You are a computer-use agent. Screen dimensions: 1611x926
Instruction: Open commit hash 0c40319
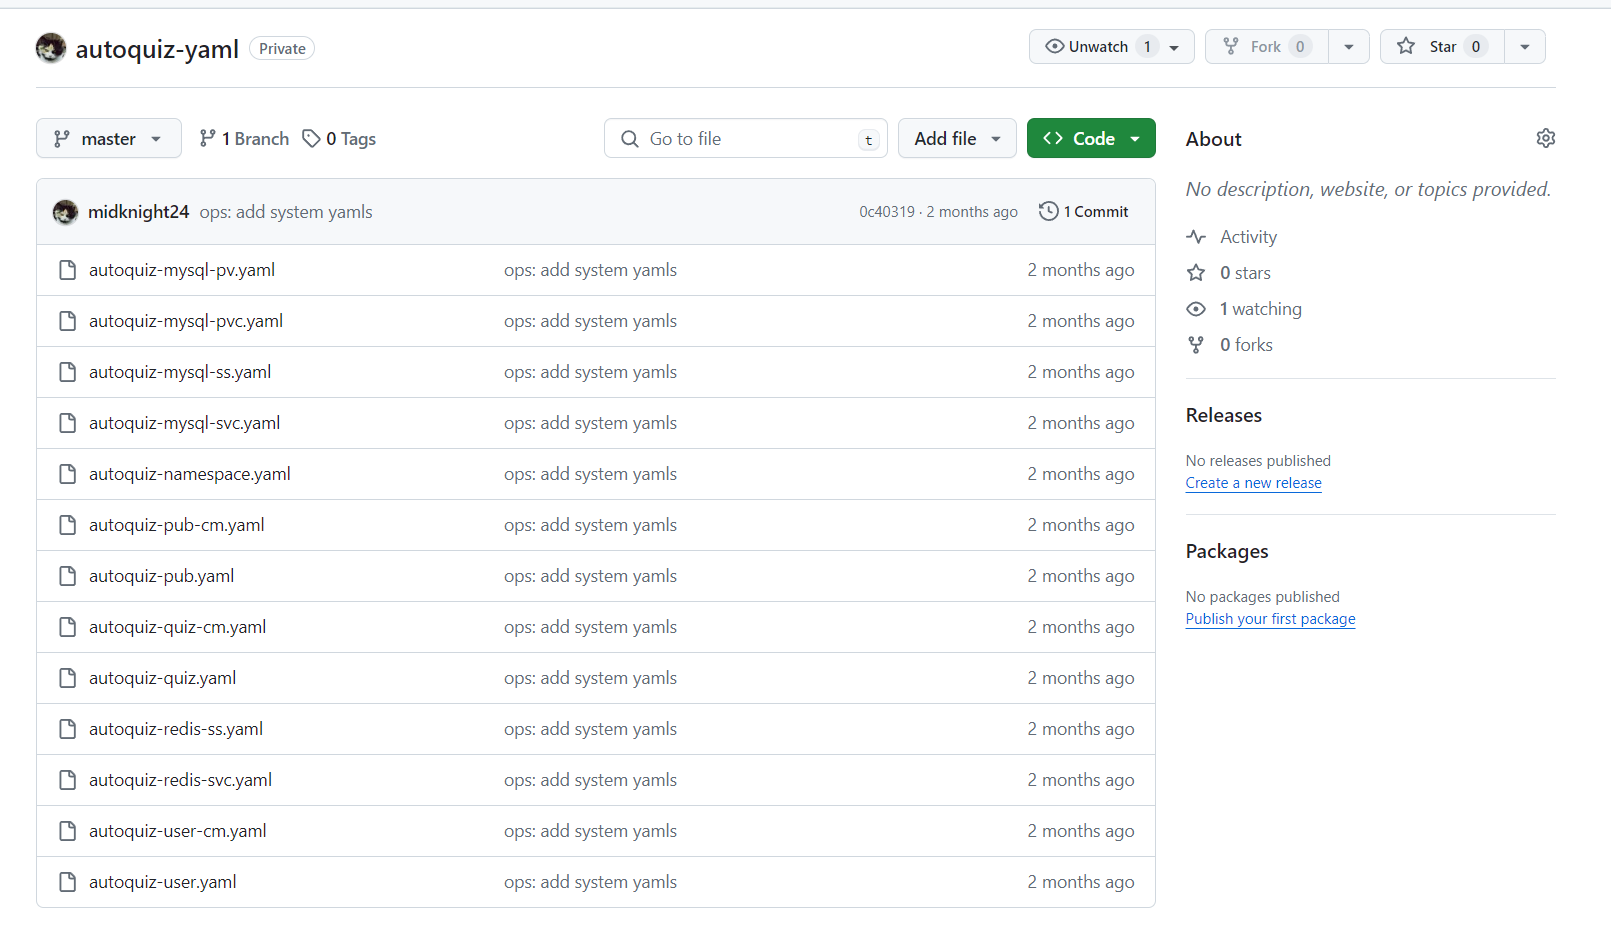(886, 212)
